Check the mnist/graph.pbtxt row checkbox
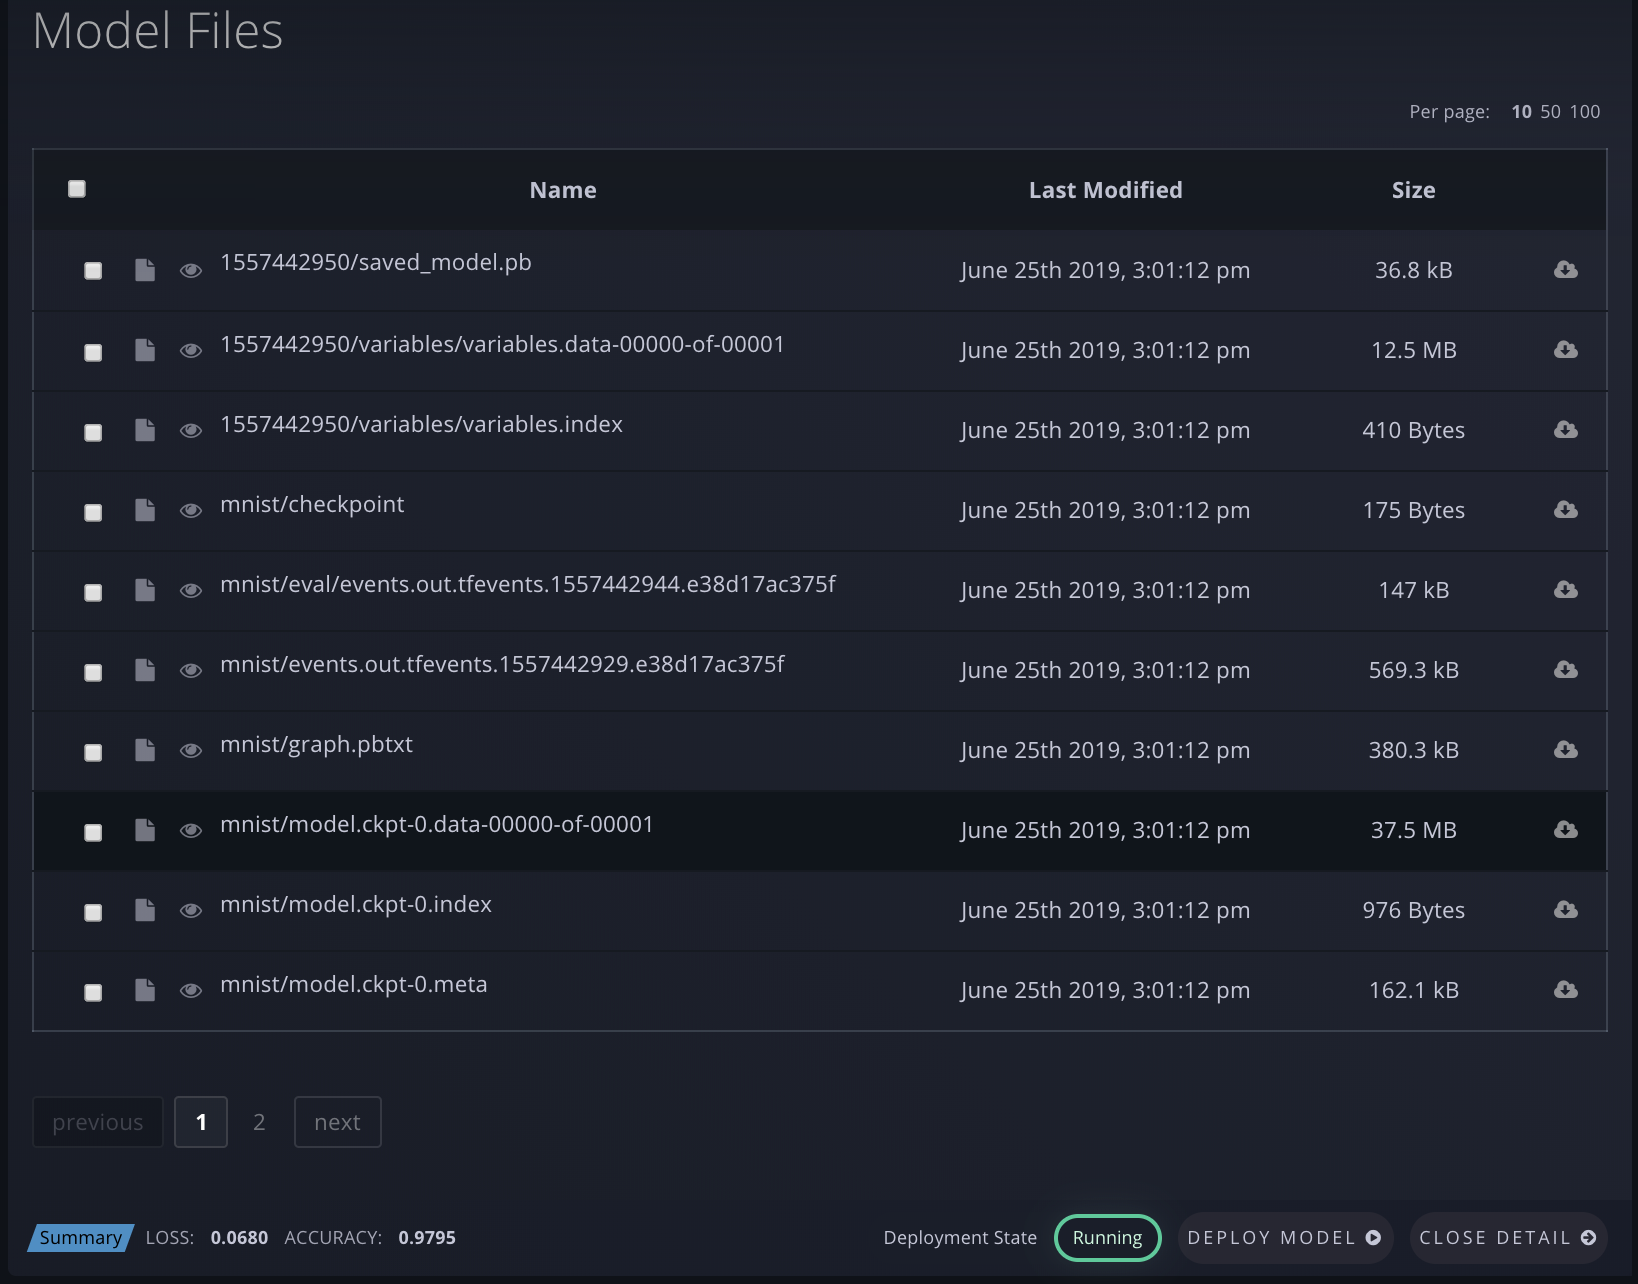Image resolution: width=1638 pixels, height=1284 pixels. [x=93, y=752]
